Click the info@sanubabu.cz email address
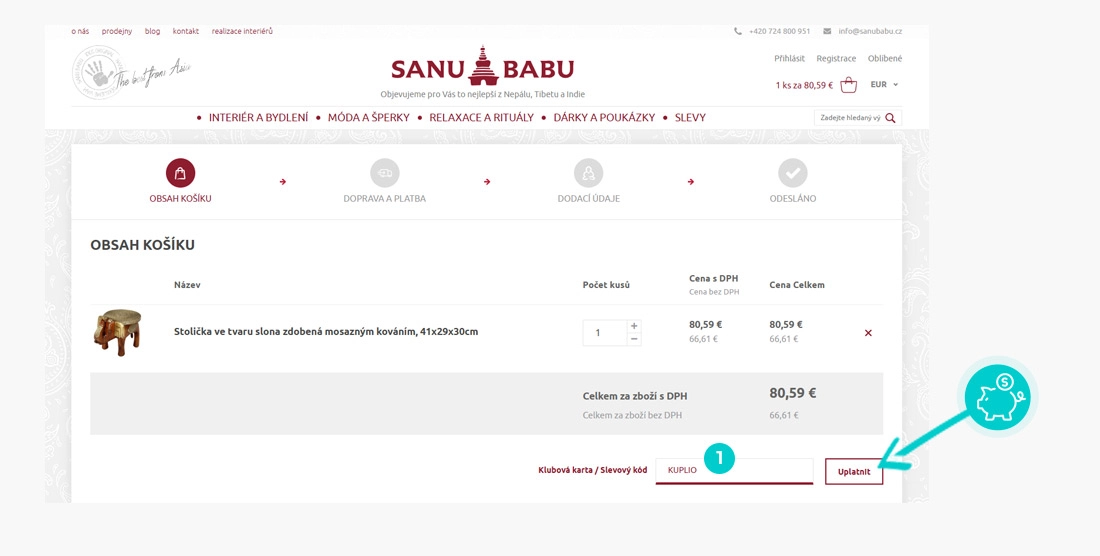The height and width of the screenshot is (556, 1100). pyautogui.click(x=870, y=32)
